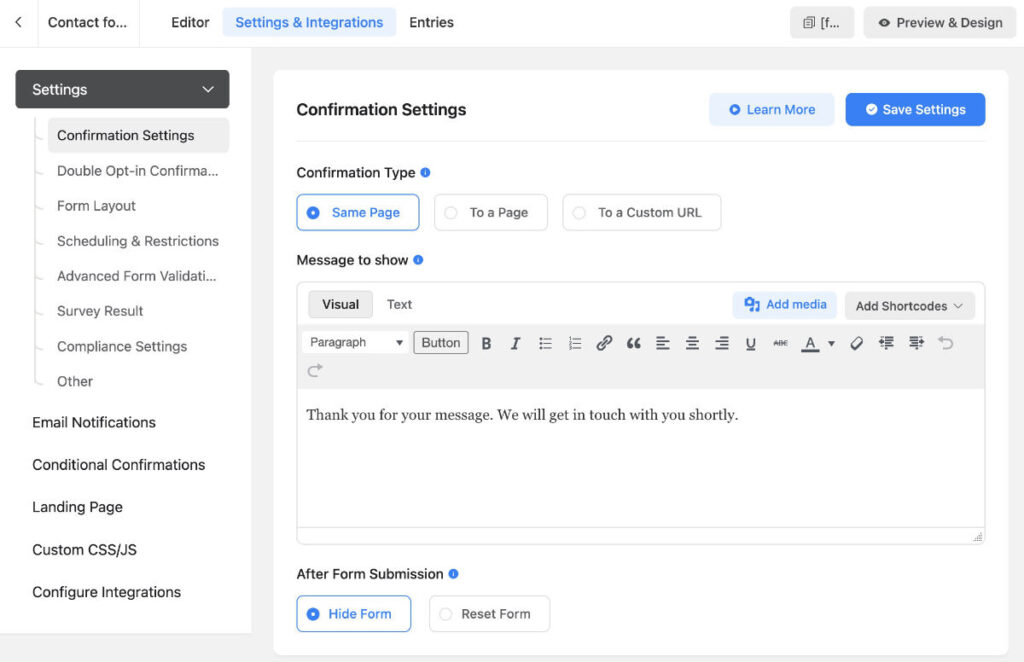
Task: Choose To a Custom URL option
Action: [641, 212]
